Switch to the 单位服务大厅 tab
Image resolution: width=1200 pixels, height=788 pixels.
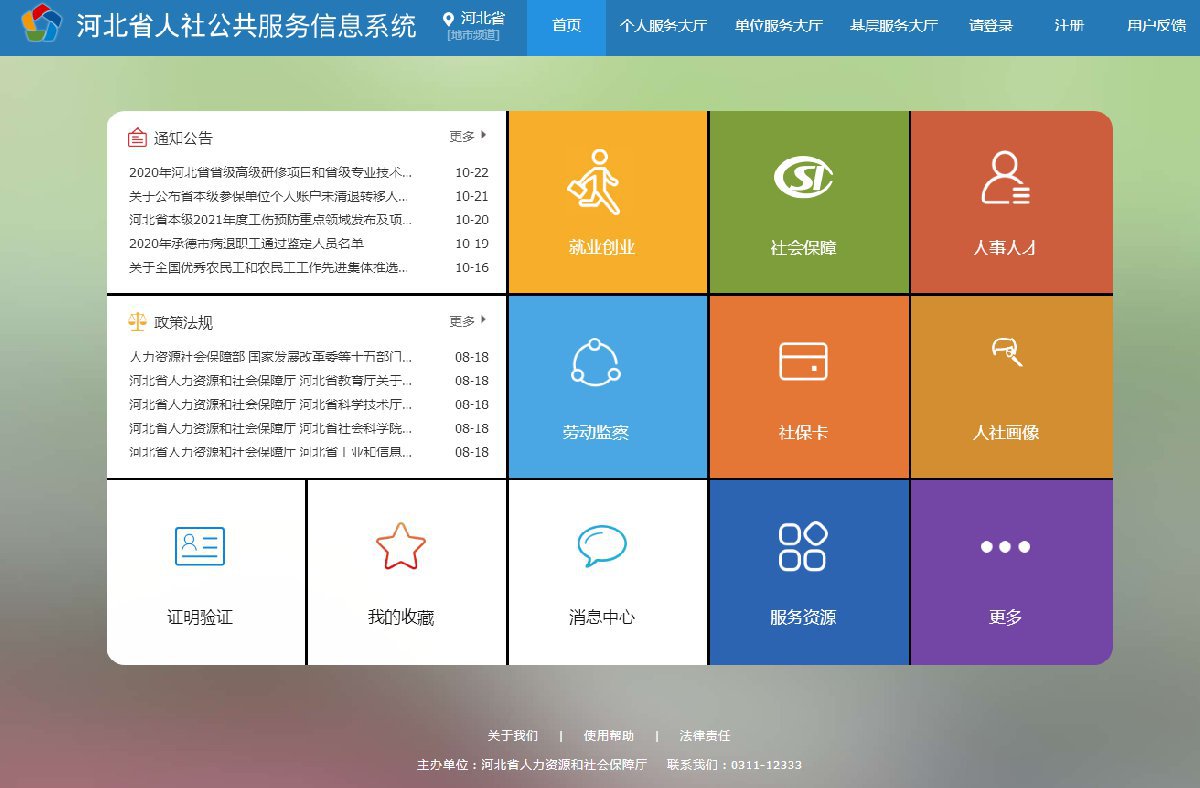pyautogui.click(x=778, y=26)
